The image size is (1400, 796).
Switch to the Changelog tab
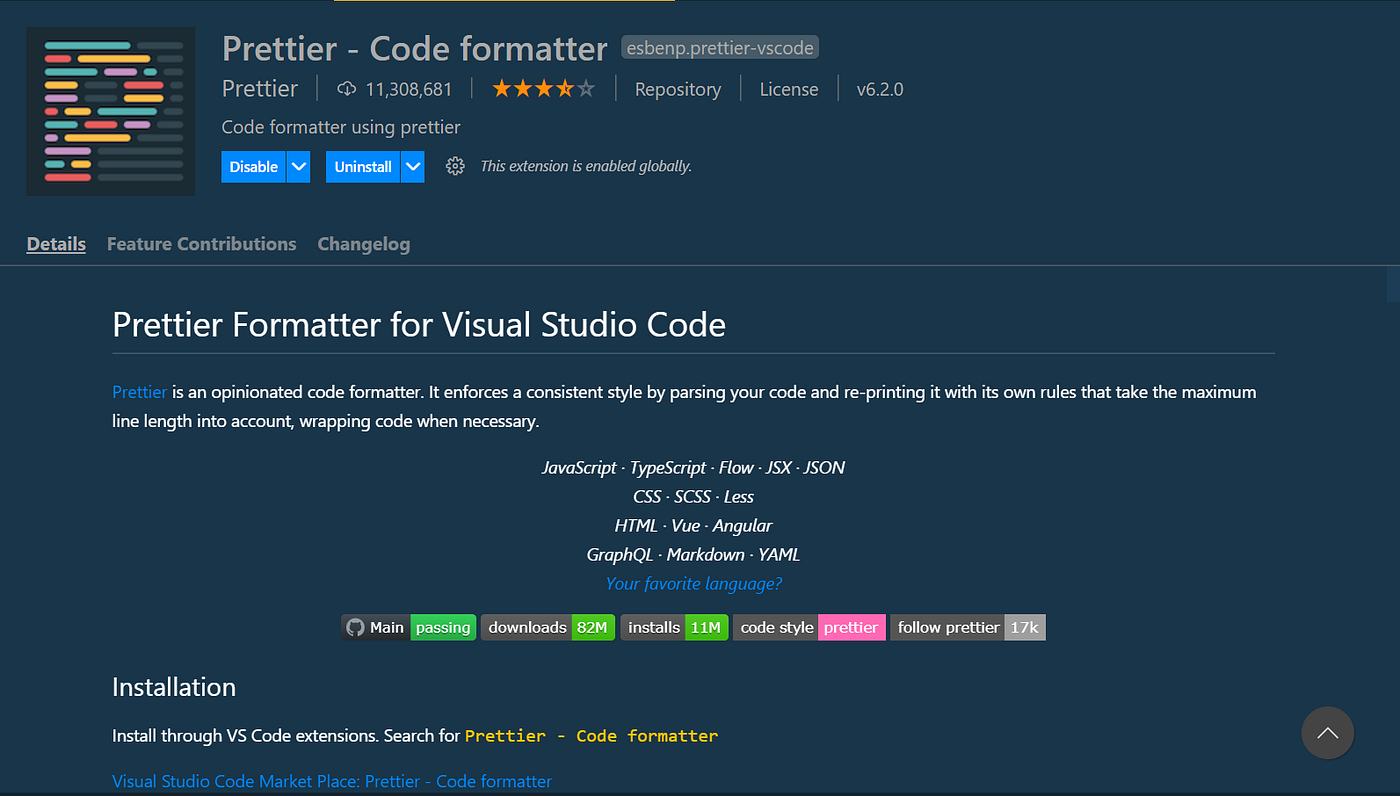click(364, 244)
